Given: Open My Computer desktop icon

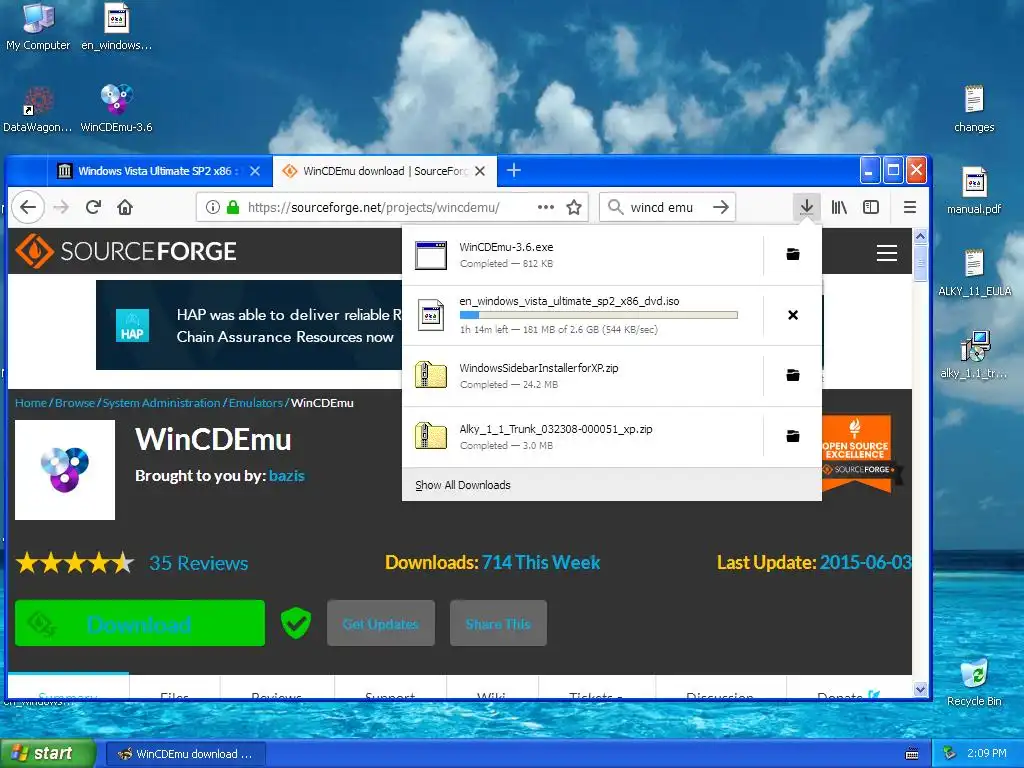Looking at the screenshot, I should [x=38, y=26].
